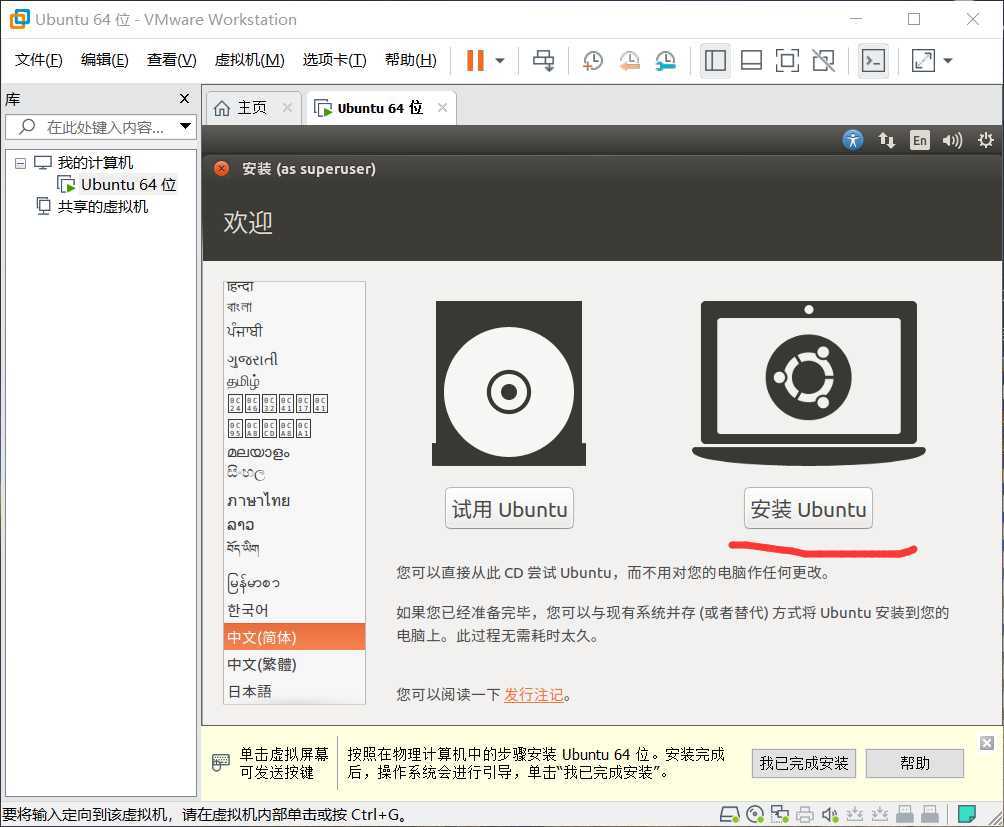1004x827 pixels.
Task: Revert the virtual machine to its snapshot
Action: tap(629, 61)
